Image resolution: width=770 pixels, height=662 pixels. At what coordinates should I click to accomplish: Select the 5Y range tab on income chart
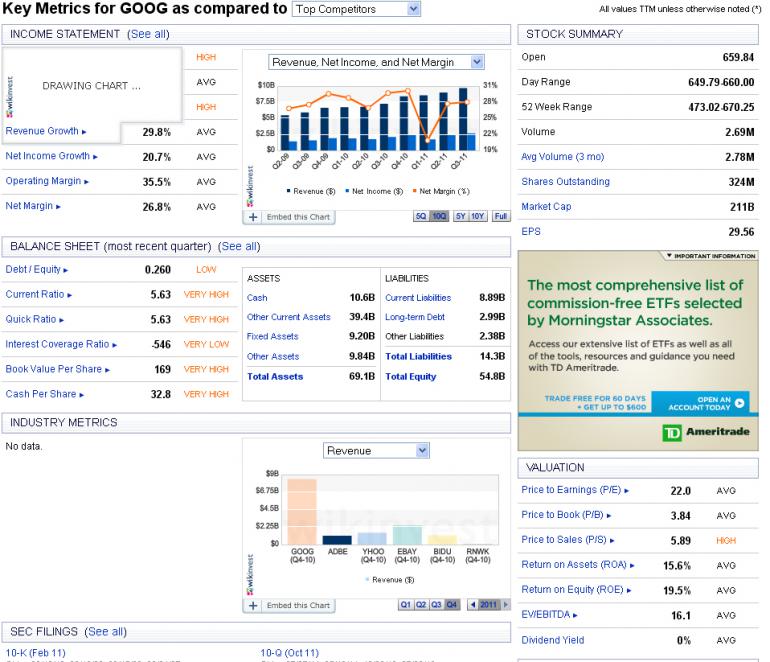tap(460, 216)
